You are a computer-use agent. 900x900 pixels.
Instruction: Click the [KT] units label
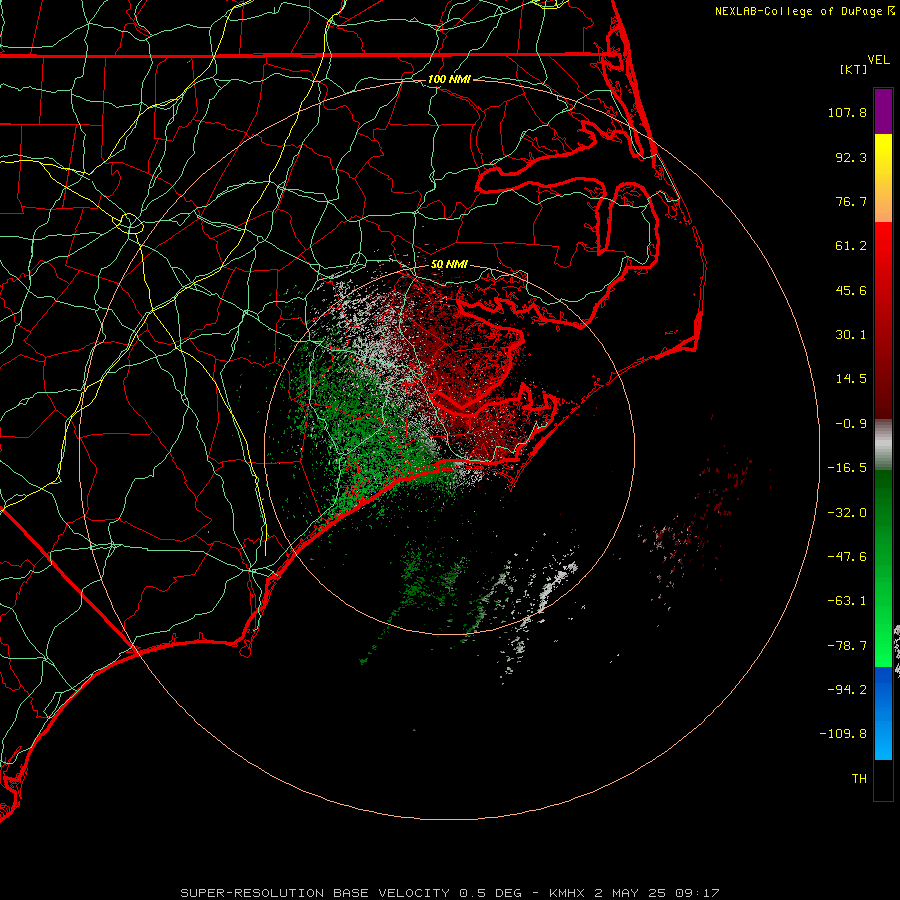click(853, 69)
